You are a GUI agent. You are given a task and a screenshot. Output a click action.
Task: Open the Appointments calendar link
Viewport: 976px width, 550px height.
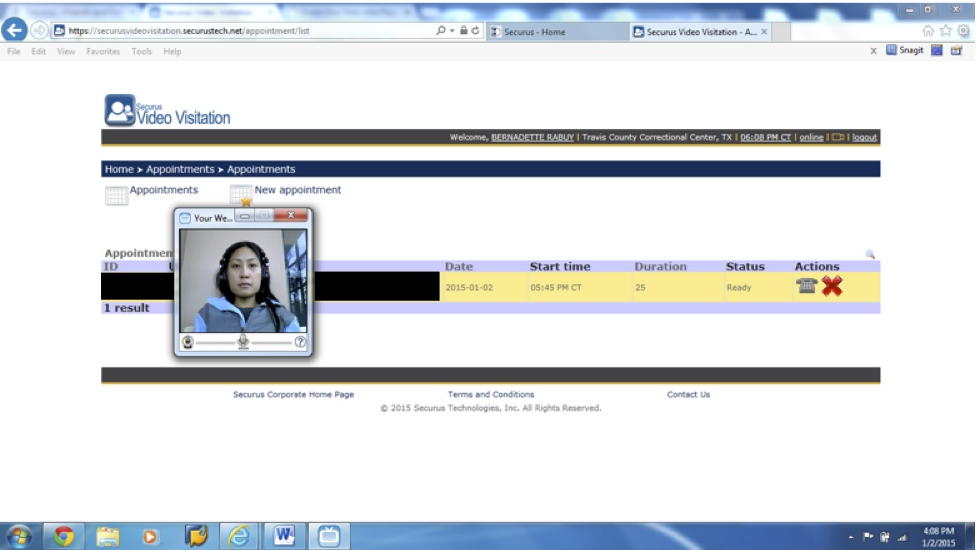[164, 190]
